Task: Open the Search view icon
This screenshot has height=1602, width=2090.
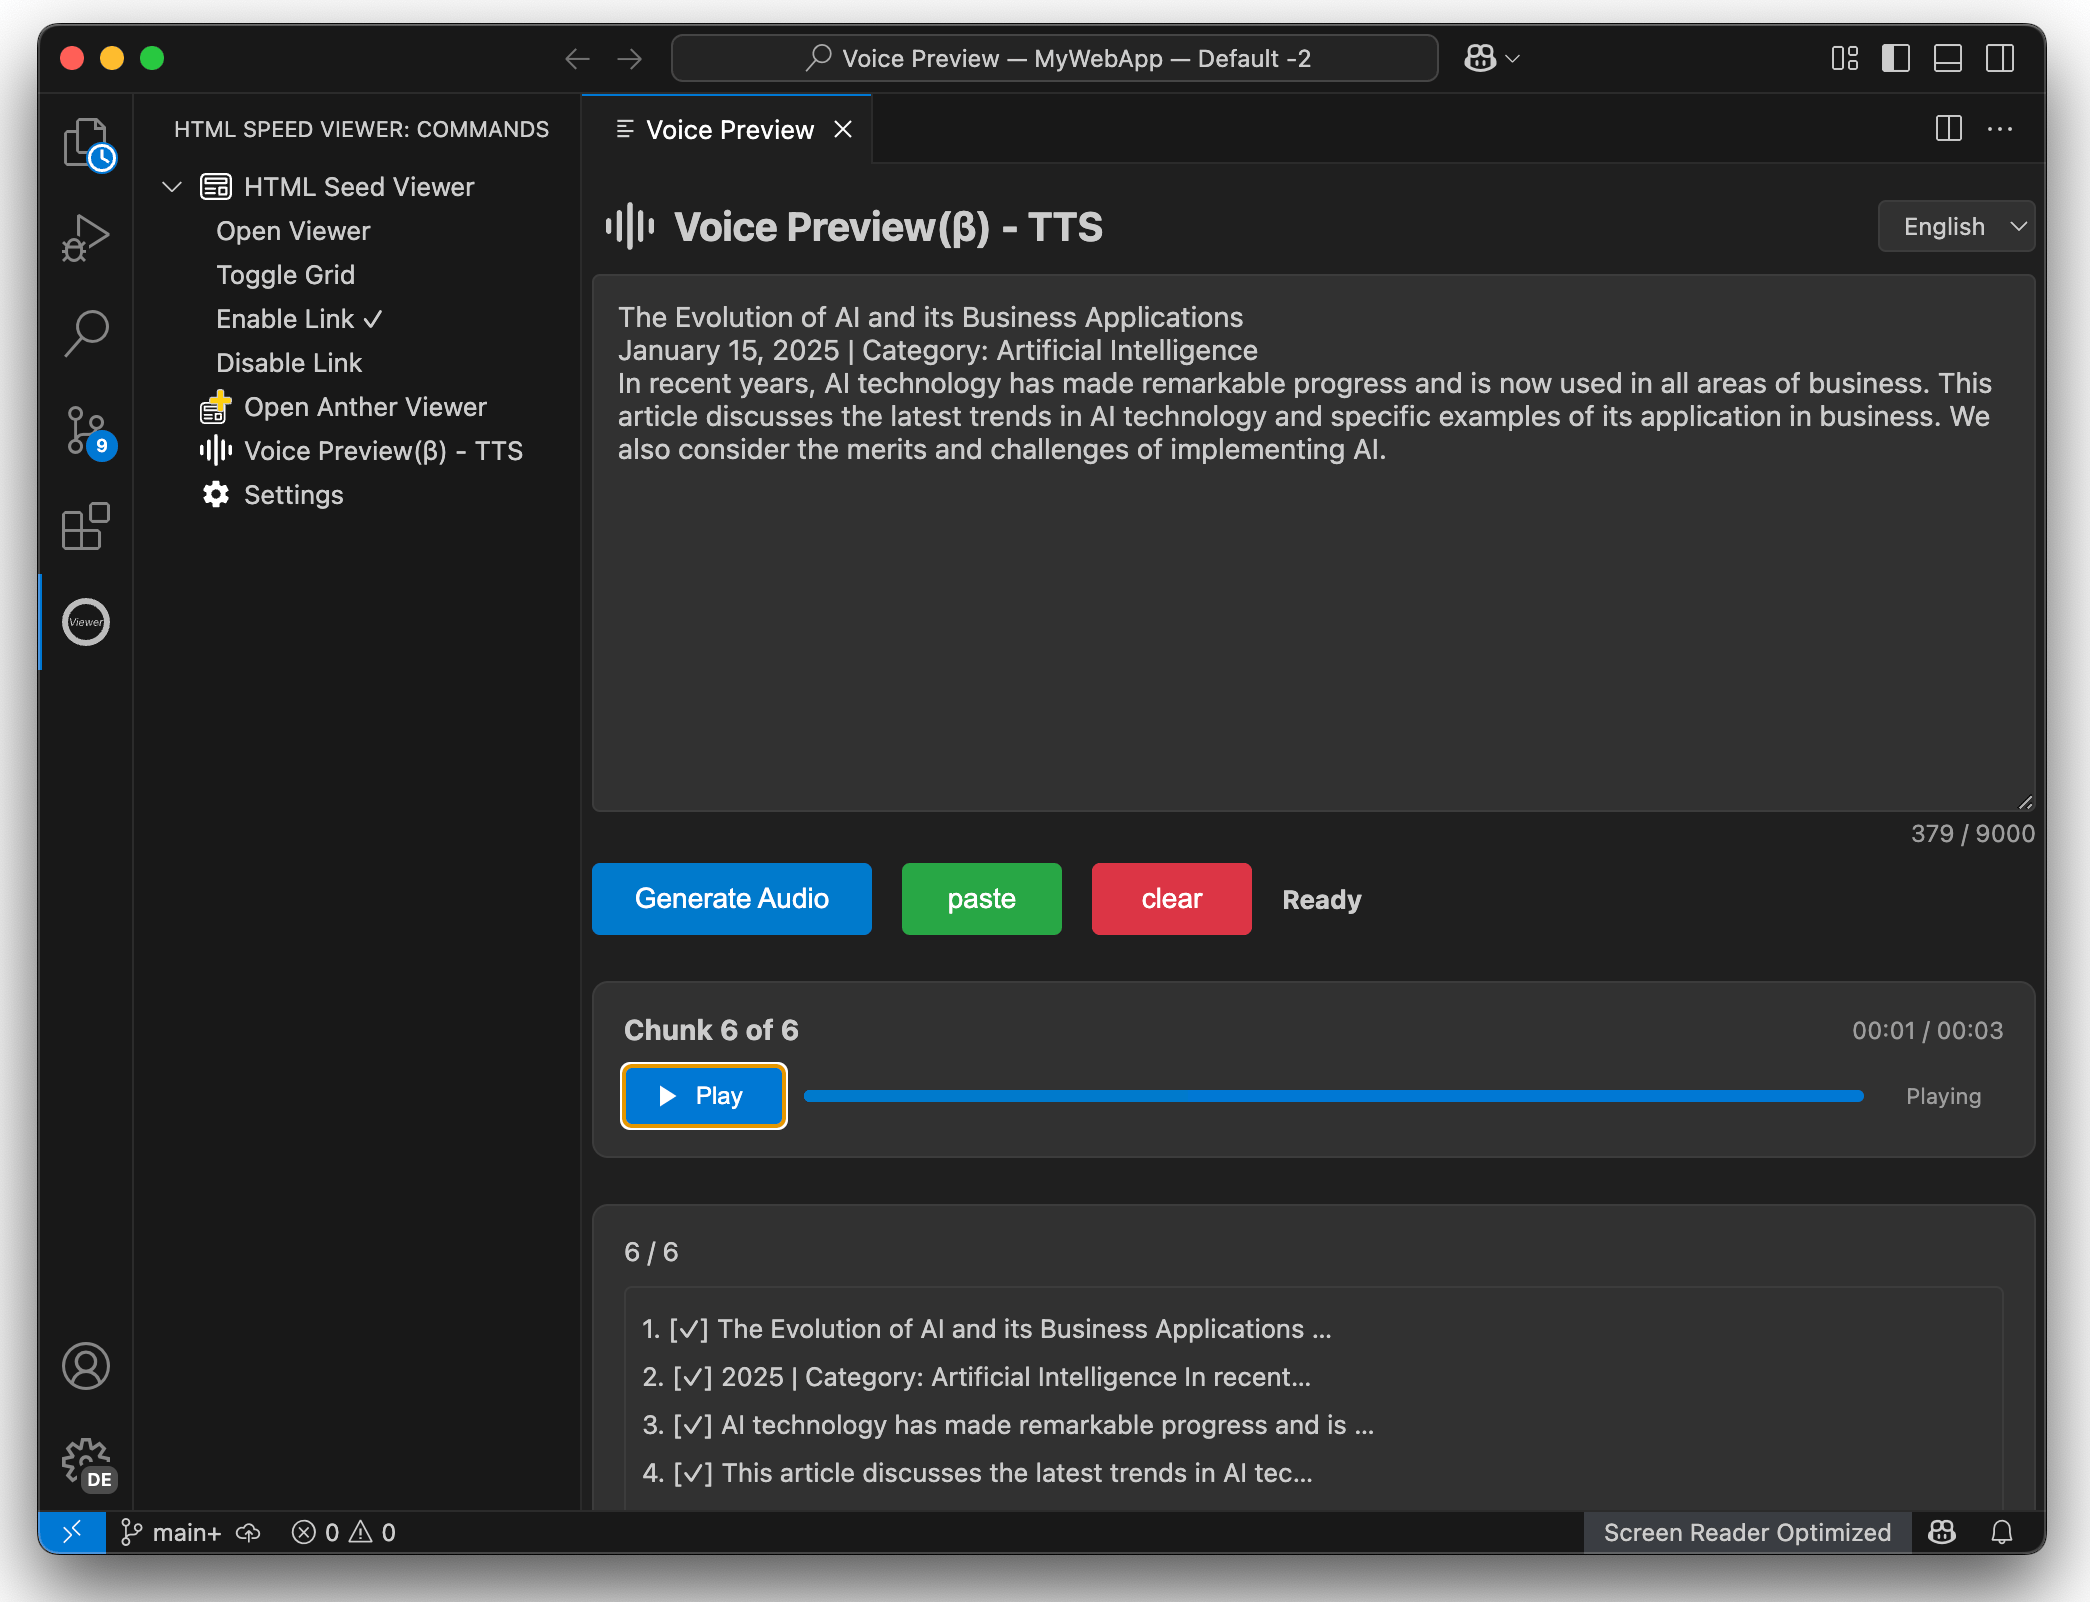Action: tap(86, 332)
